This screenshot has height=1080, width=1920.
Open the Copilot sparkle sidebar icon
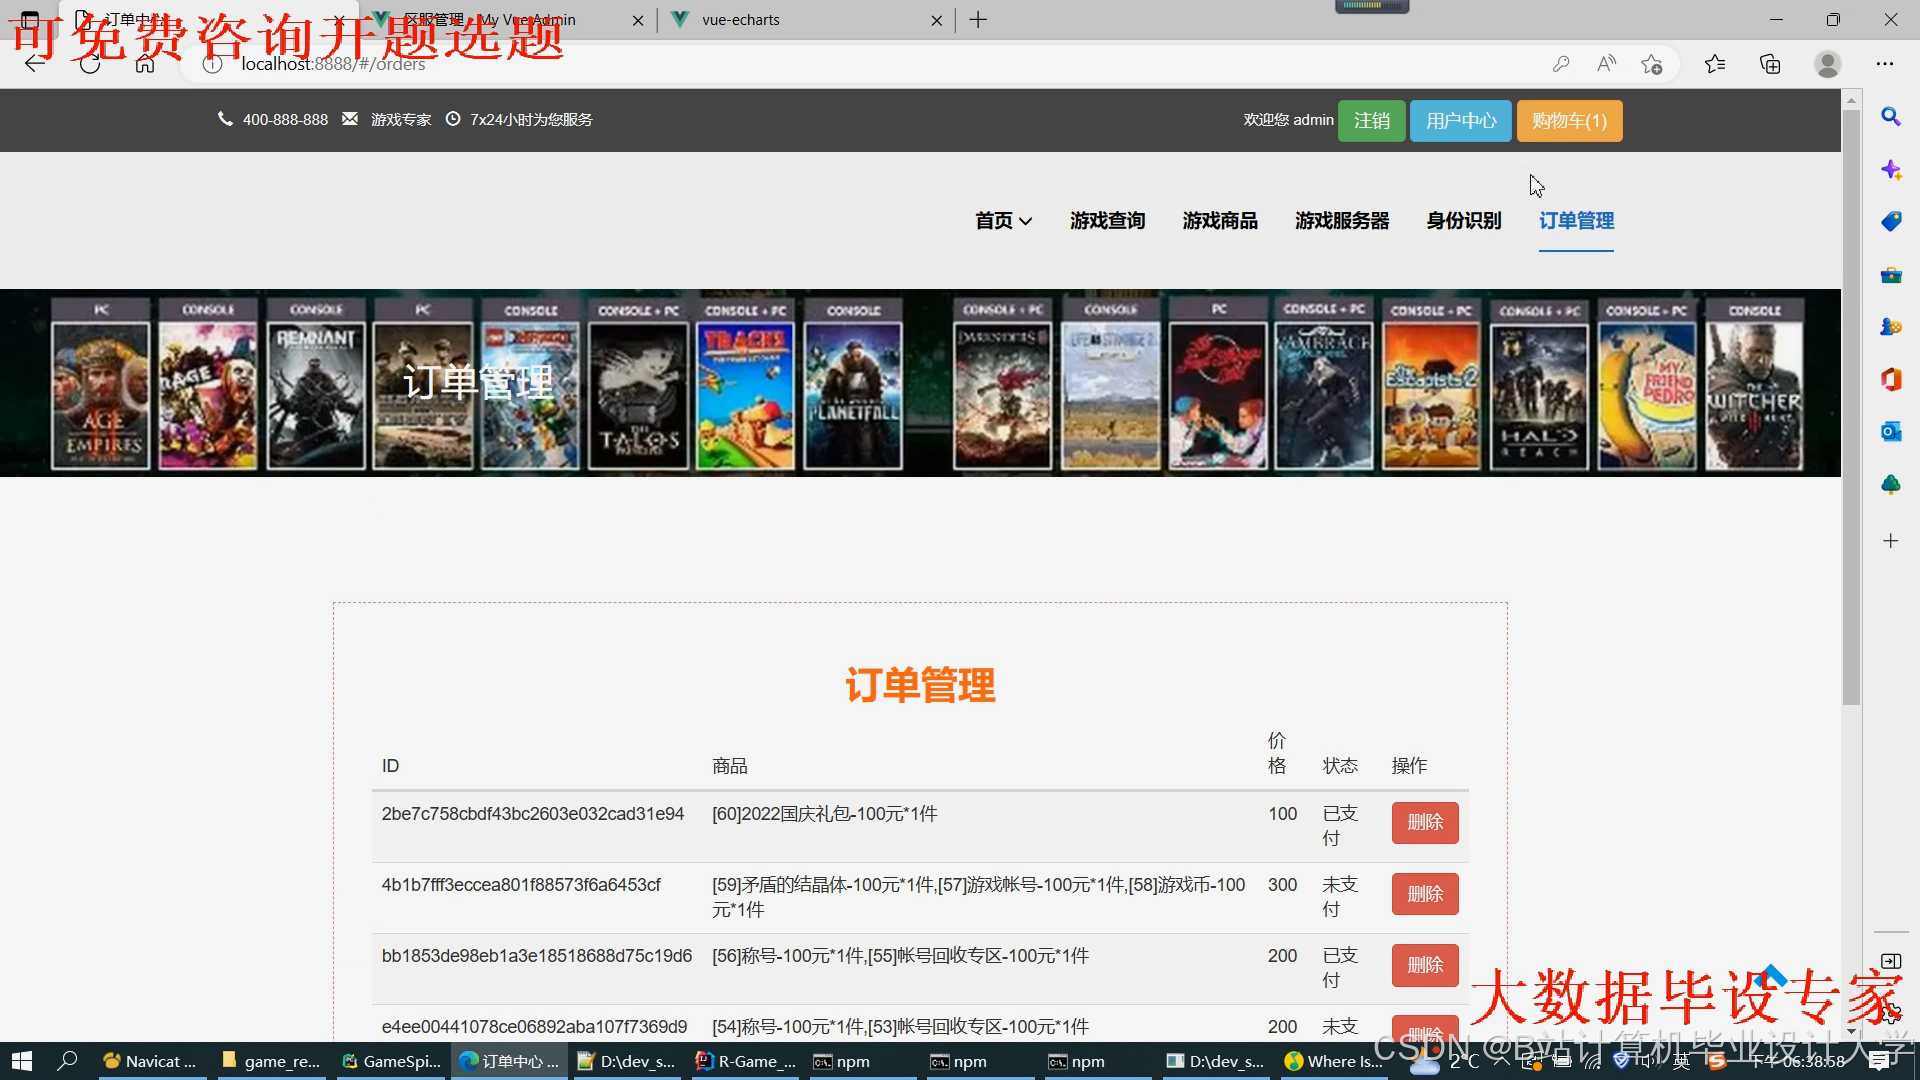point(1890,170)
